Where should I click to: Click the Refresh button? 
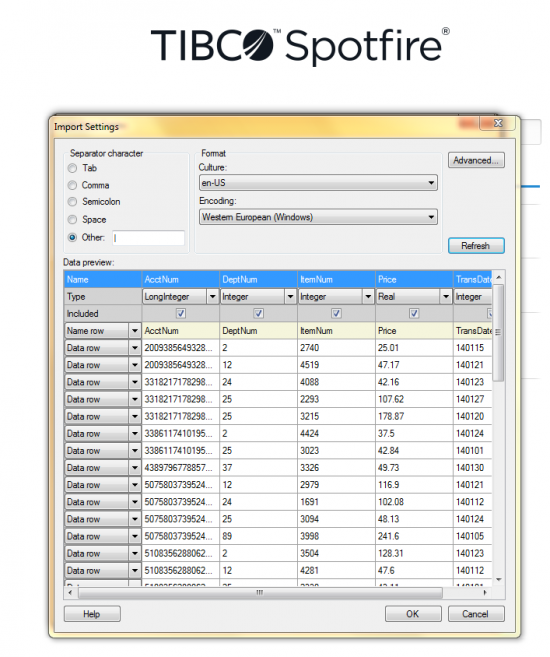tap(476, 246)
